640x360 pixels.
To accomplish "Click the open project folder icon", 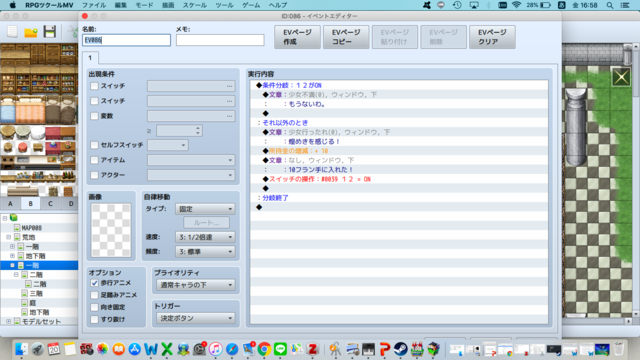I will 31,32.
